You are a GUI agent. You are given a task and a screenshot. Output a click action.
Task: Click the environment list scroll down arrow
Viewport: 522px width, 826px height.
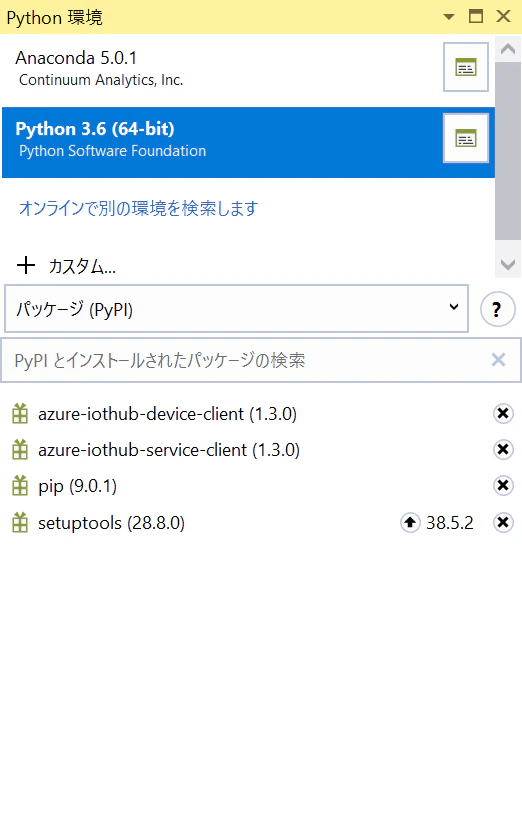(x=508, y=264)
